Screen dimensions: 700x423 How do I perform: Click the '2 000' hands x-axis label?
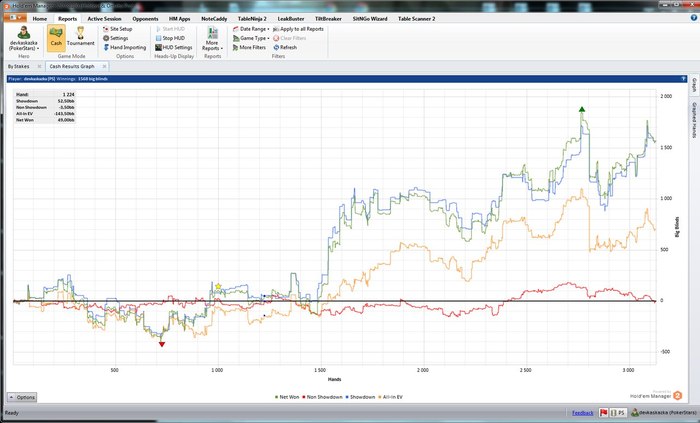(x=423, y=370)
